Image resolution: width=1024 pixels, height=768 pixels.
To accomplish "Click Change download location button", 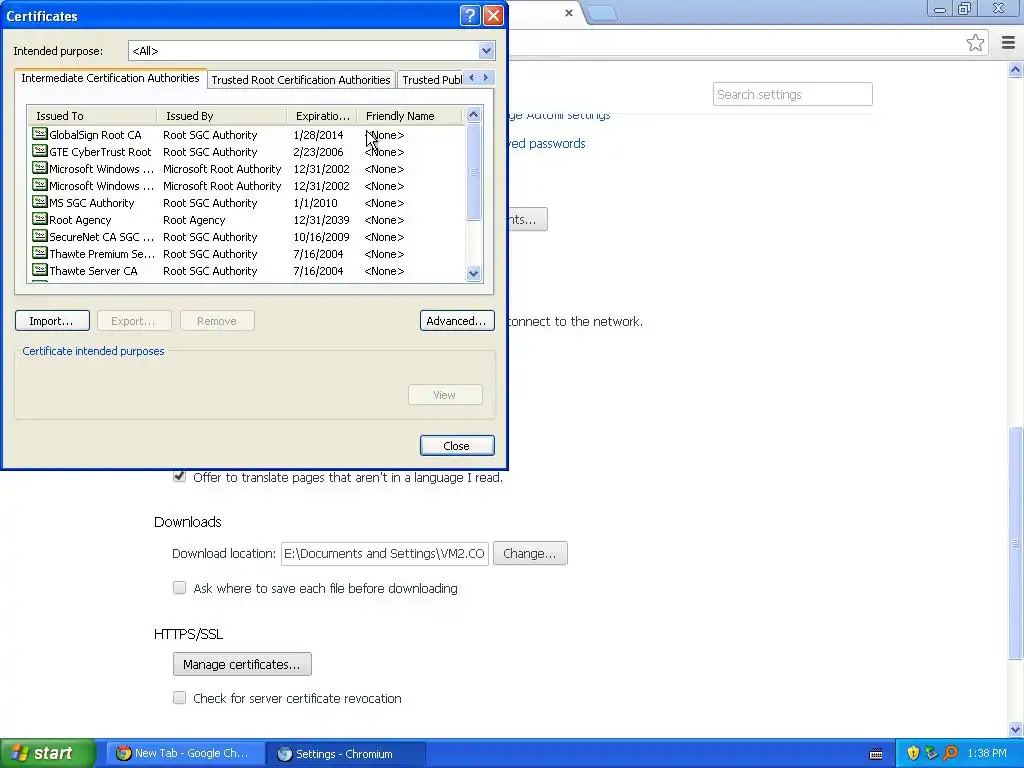I will (530, 553).
